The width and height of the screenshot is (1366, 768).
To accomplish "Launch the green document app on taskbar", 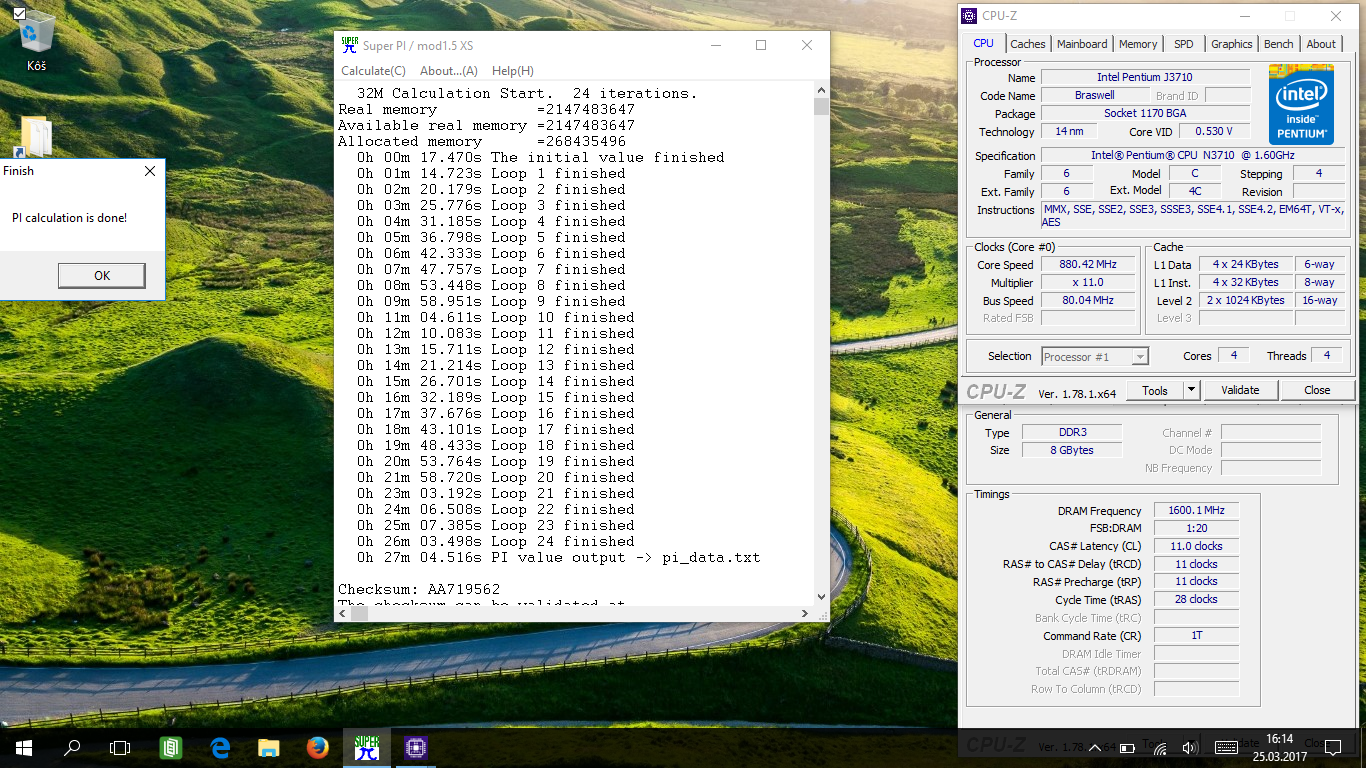I will [171, 747].
